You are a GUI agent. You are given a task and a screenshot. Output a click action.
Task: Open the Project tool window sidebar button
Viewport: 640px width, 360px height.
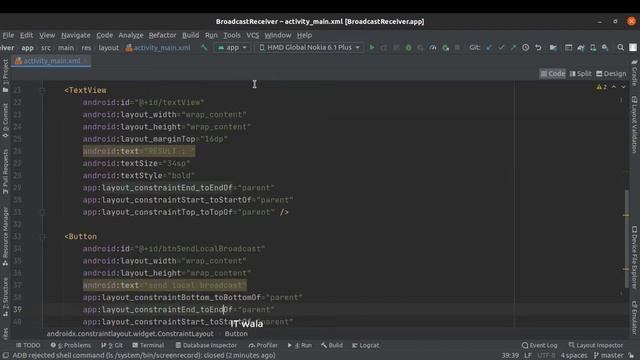tap(5, 76)
